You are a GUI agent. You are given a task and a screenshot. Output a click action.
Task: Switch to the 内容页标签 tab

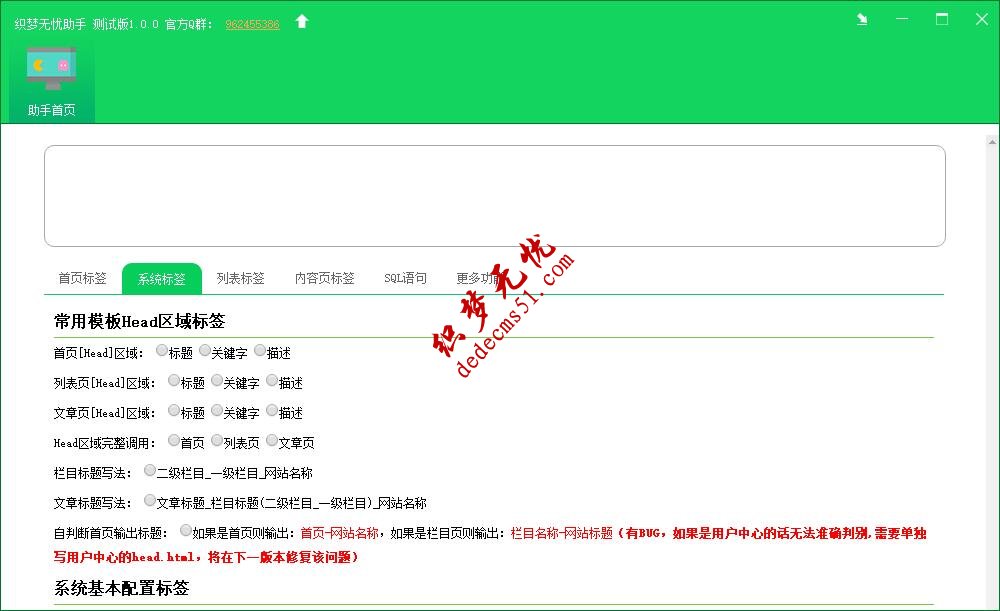323,279
